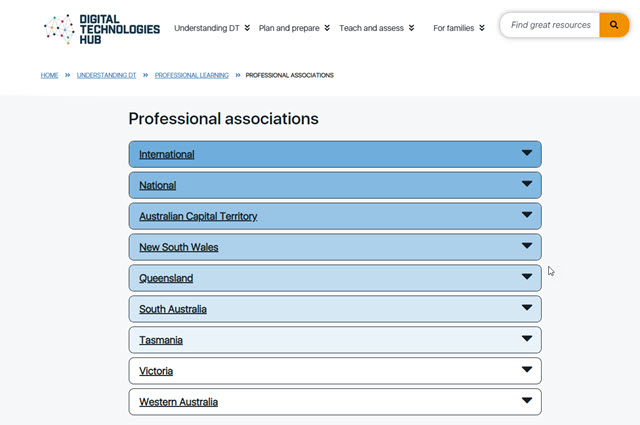Screen dimensions: 640x425
Task: Type in Find great resources field
Action: tap(550, 25)
